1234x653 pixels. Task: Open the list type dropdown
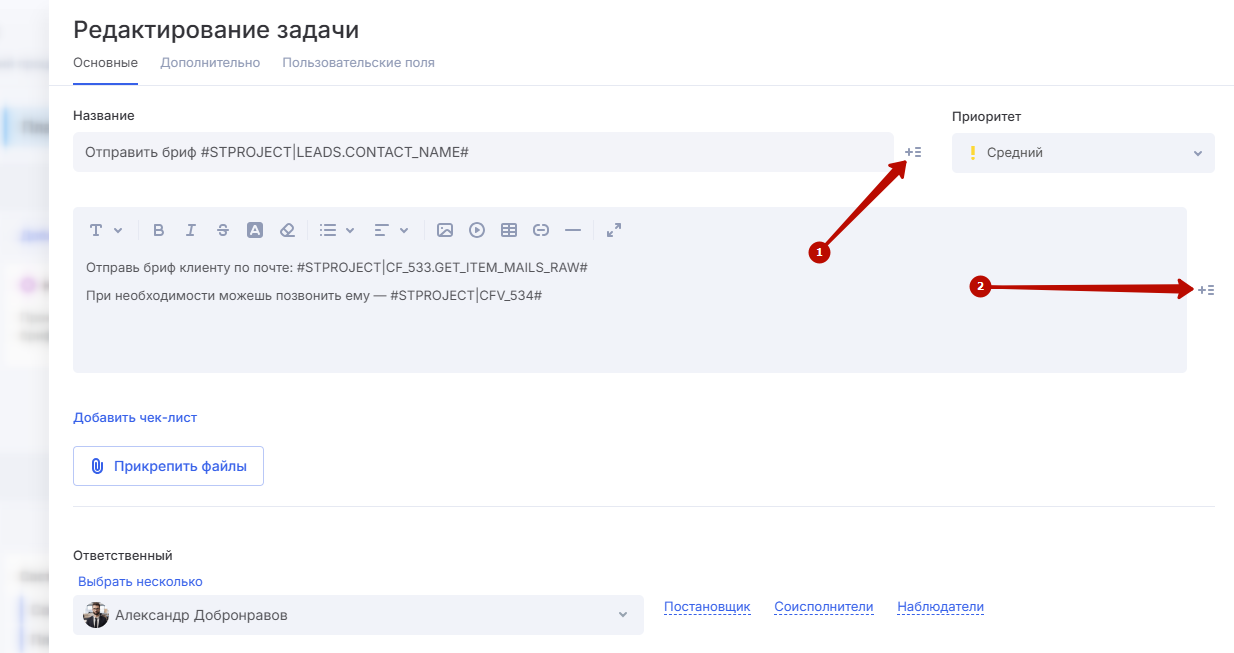point(337,230)
